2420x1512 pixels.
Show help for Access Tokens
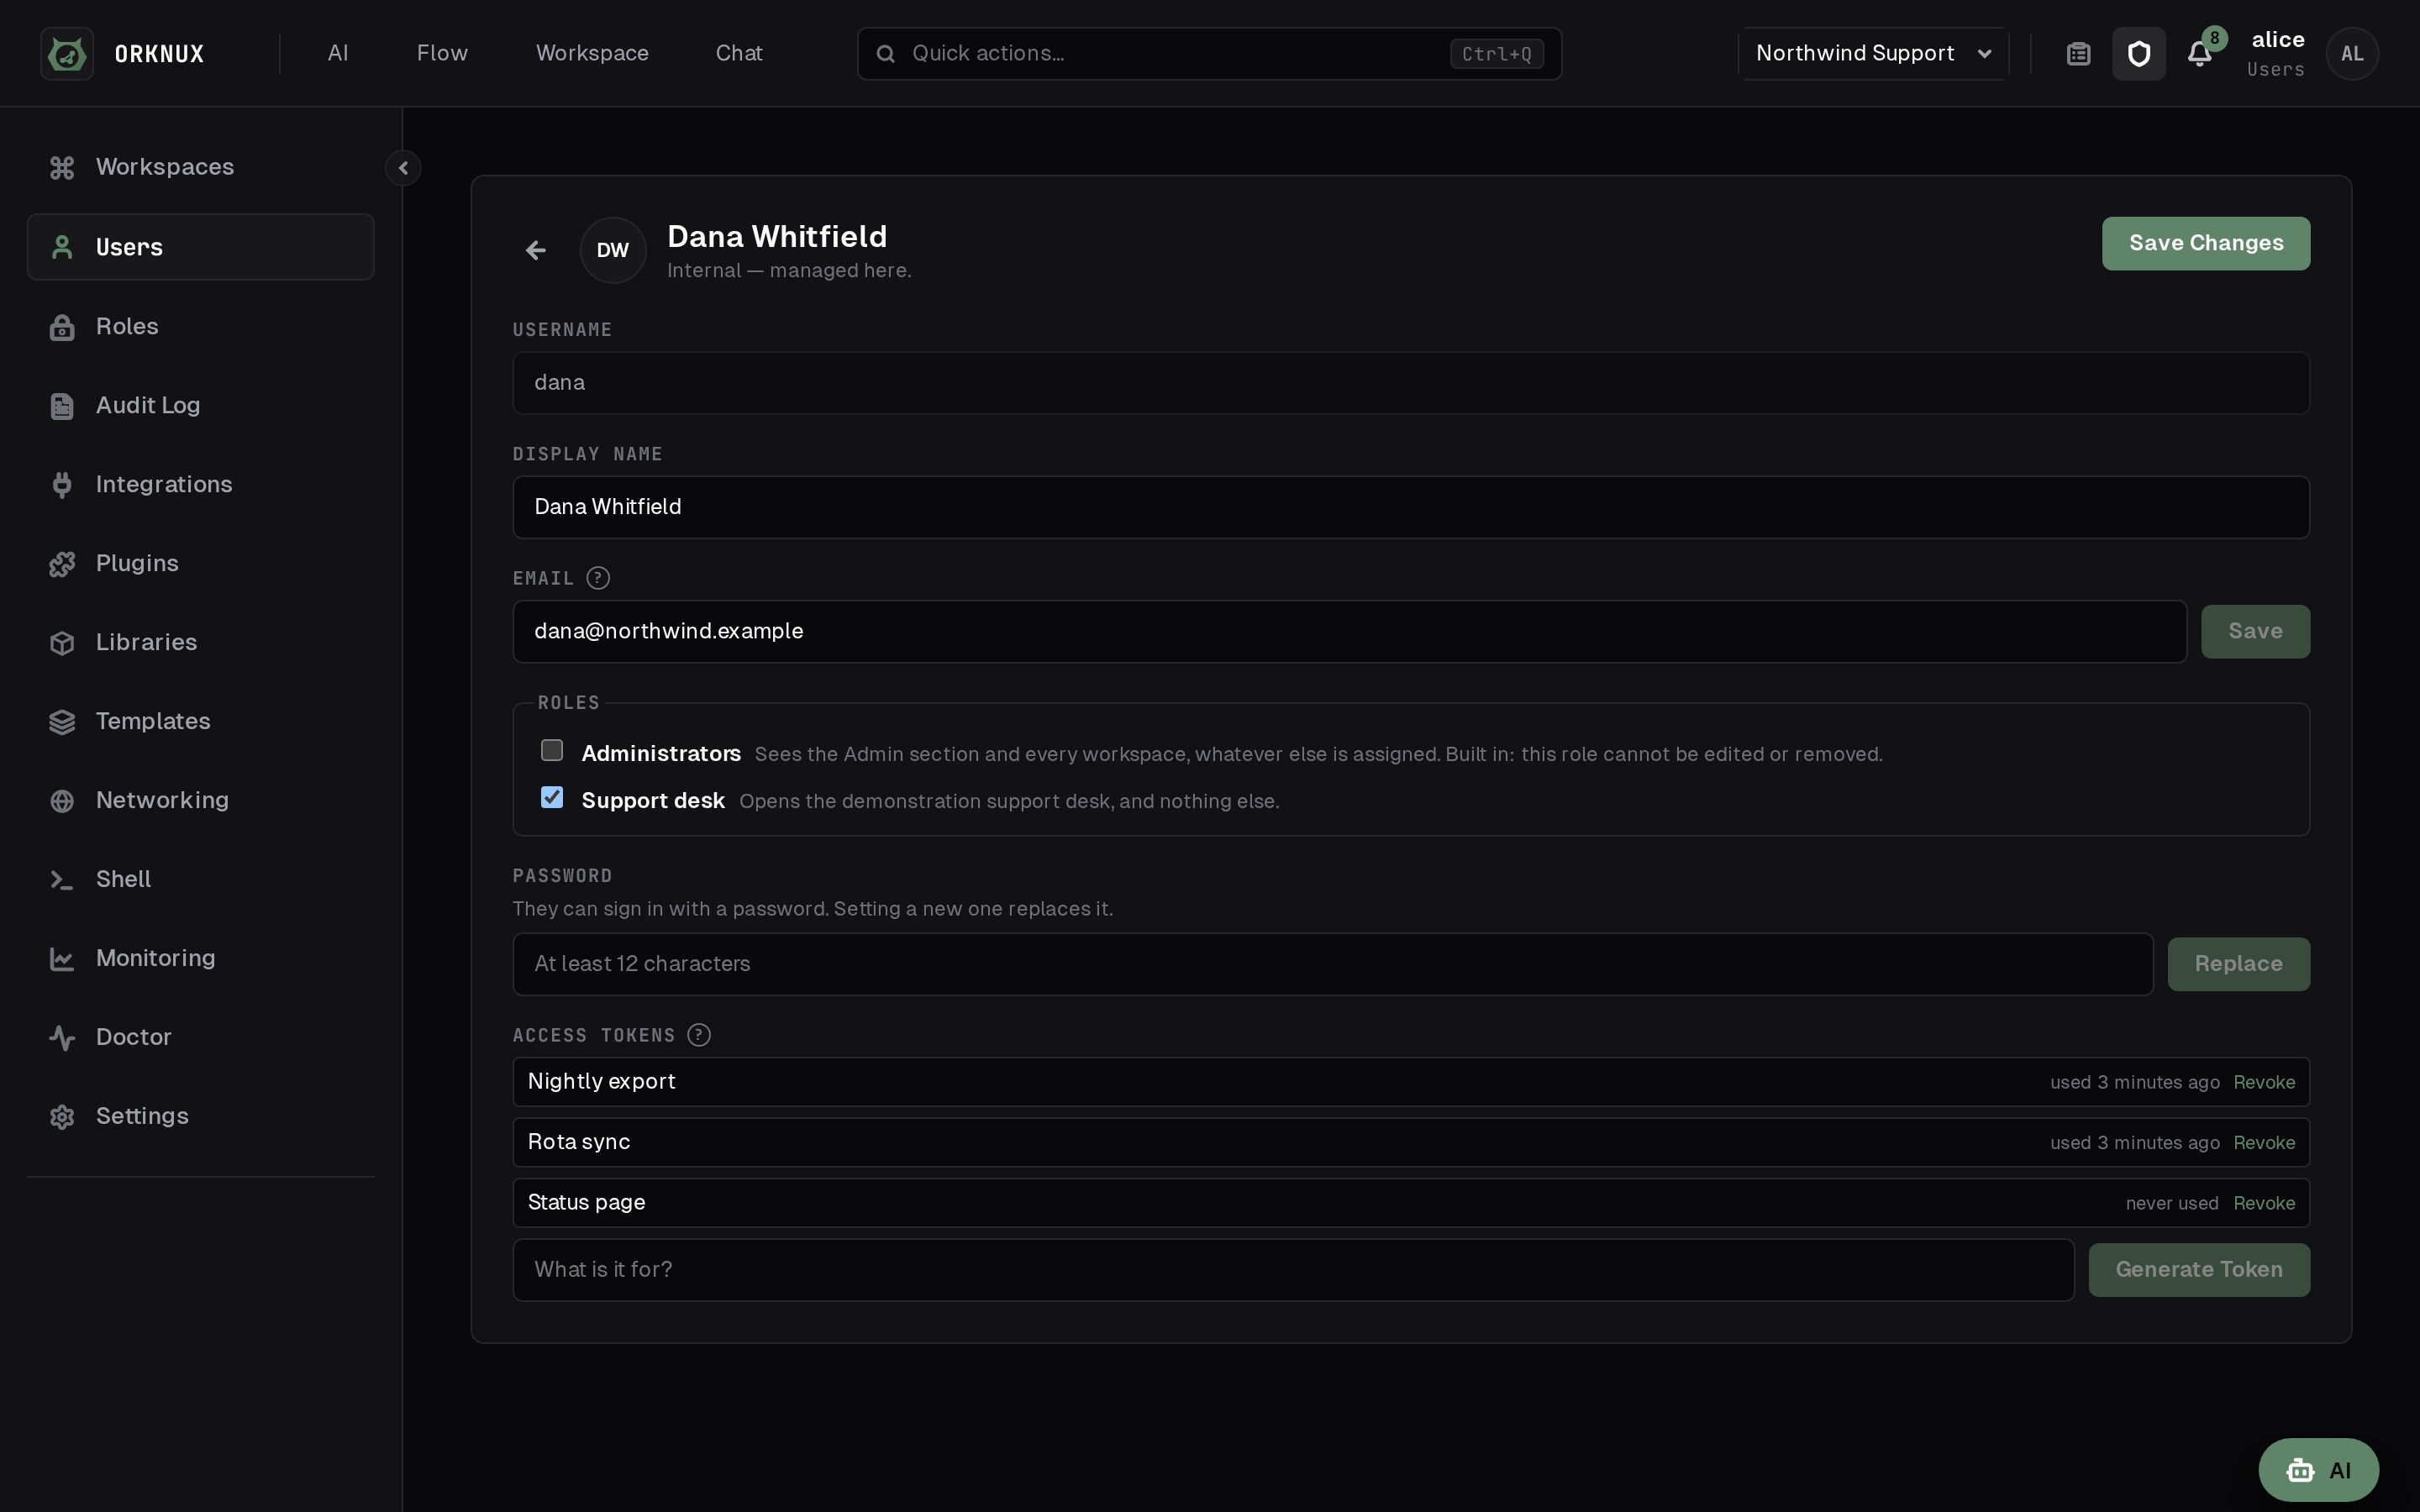click(x=699, y=1035)
